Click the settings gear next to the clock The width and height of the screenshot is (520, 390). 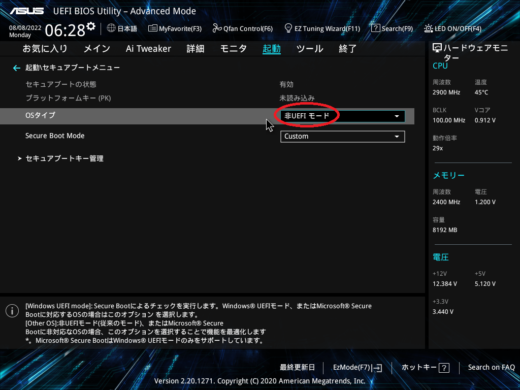coord(91,27)
